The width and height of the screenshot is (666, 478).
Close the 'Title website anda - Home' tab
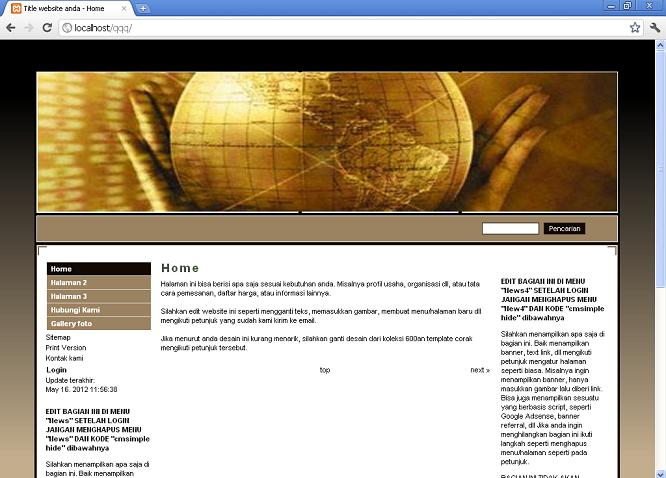[x=124, y=8]
